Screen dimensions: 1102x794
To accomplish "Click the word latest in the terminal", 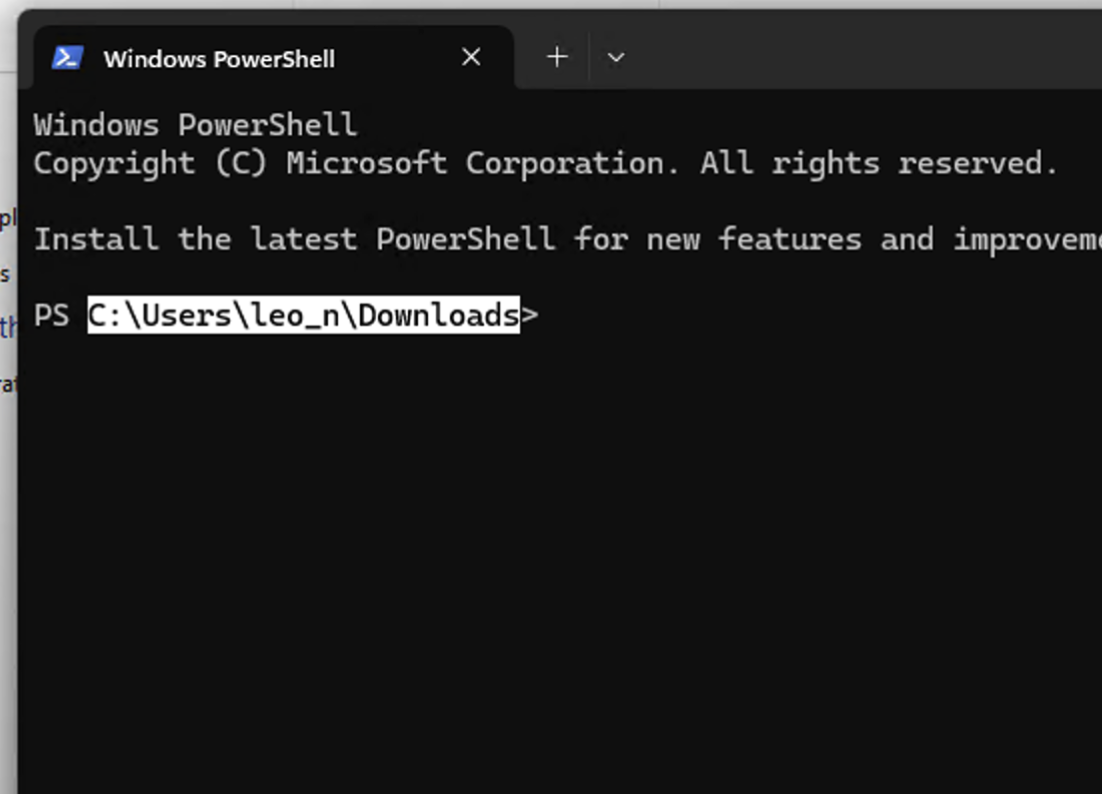I will (x=304, y=240).
